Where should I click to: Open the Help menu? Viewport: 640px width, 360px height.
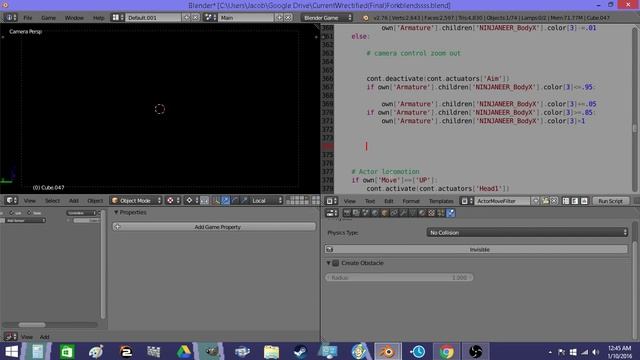(x=98, y=18)
